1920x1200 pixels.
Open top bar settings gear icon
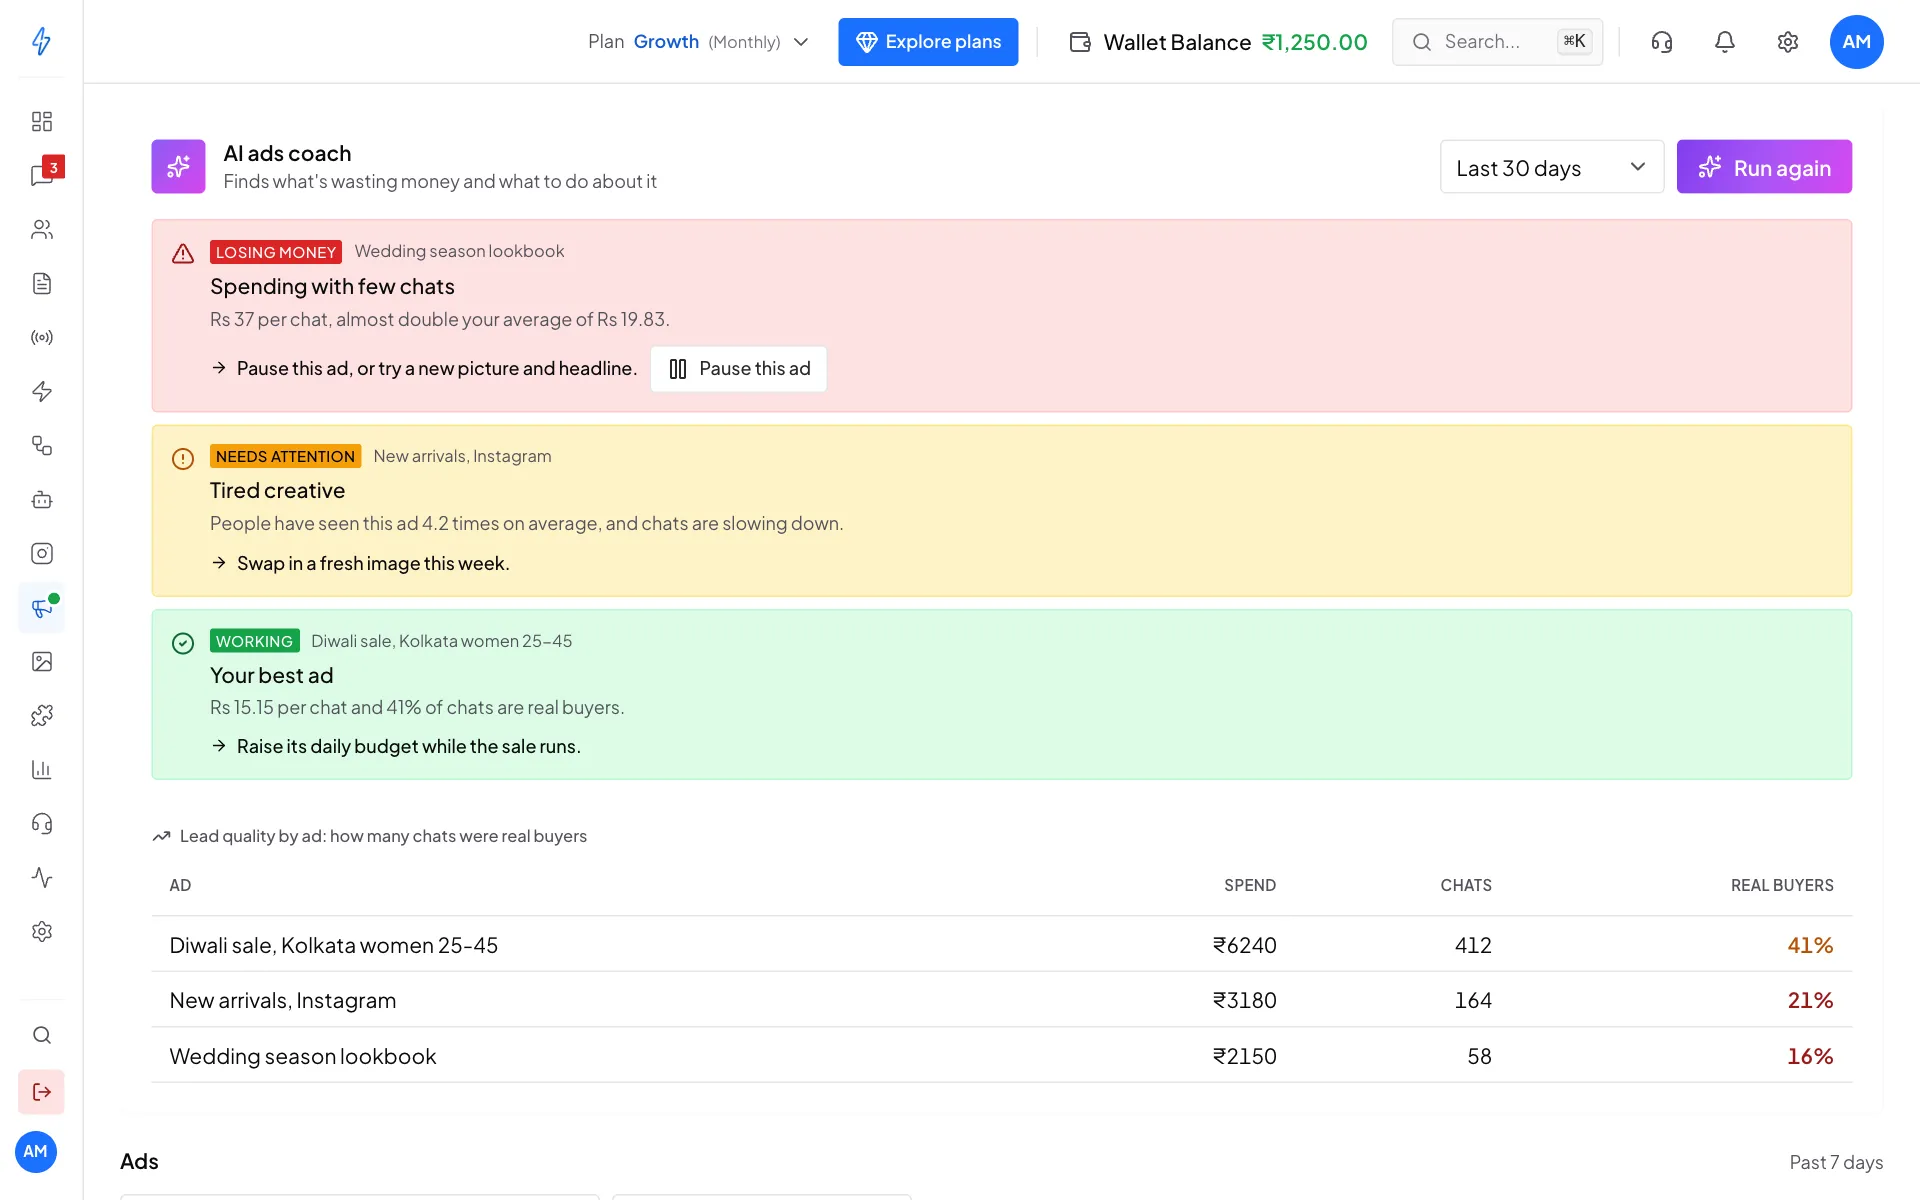pos(1788,42)
